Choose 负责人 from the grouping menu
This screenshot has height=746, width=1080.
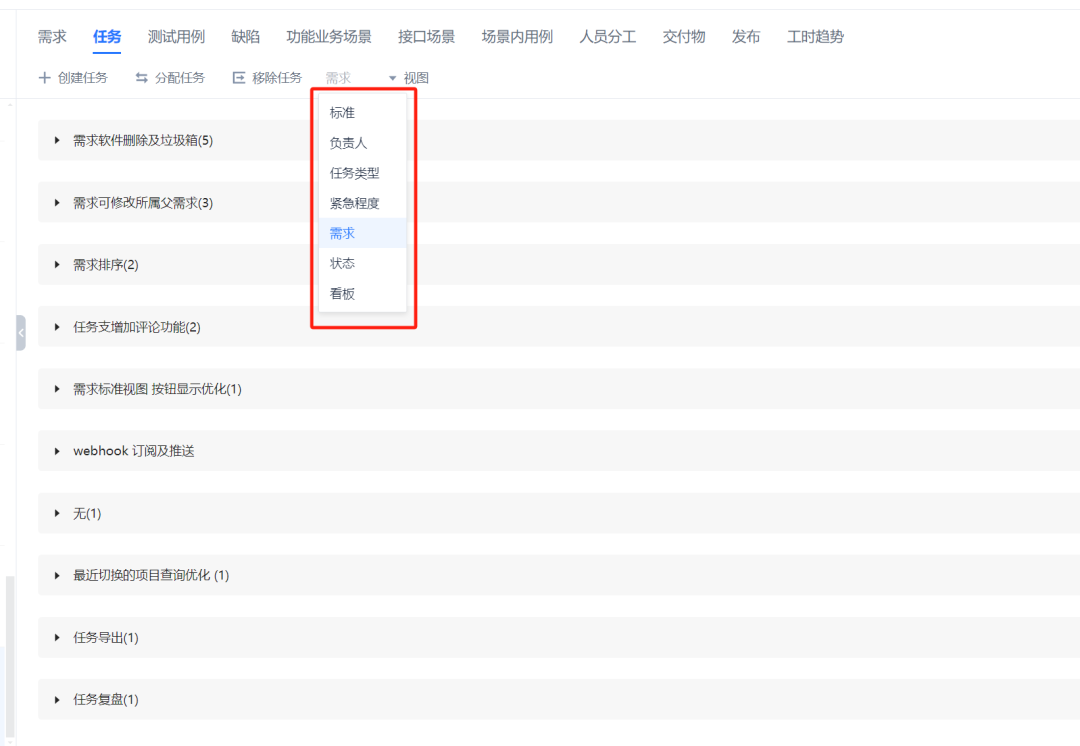coord(346,142)
